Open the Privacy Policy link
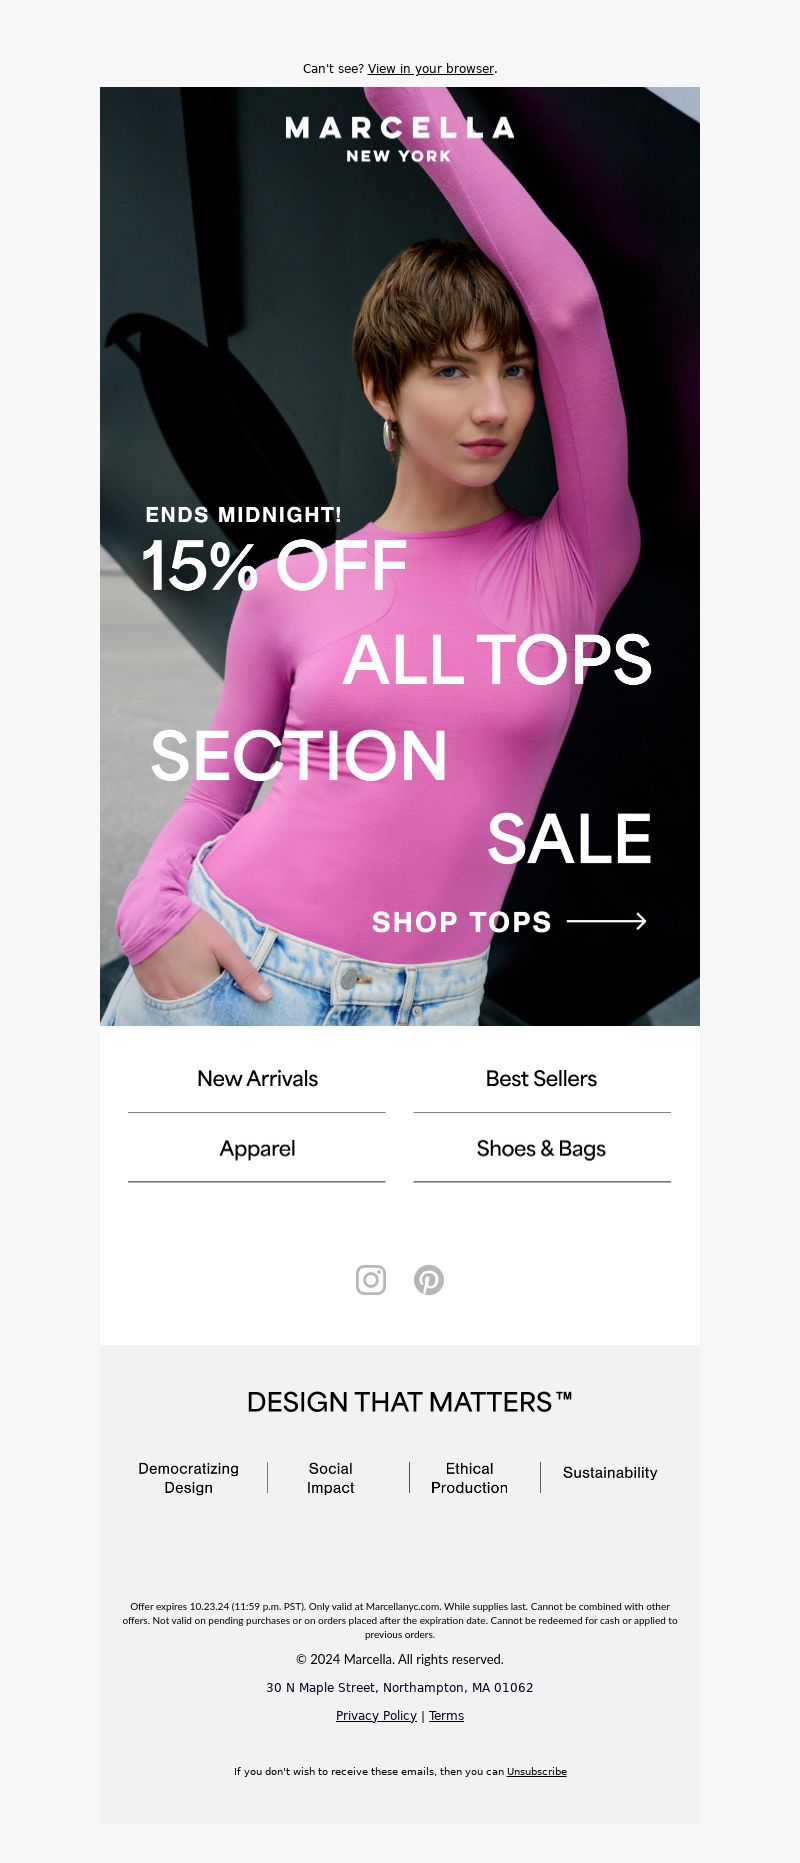The image size is (800, 1863). click(376, 1716)
